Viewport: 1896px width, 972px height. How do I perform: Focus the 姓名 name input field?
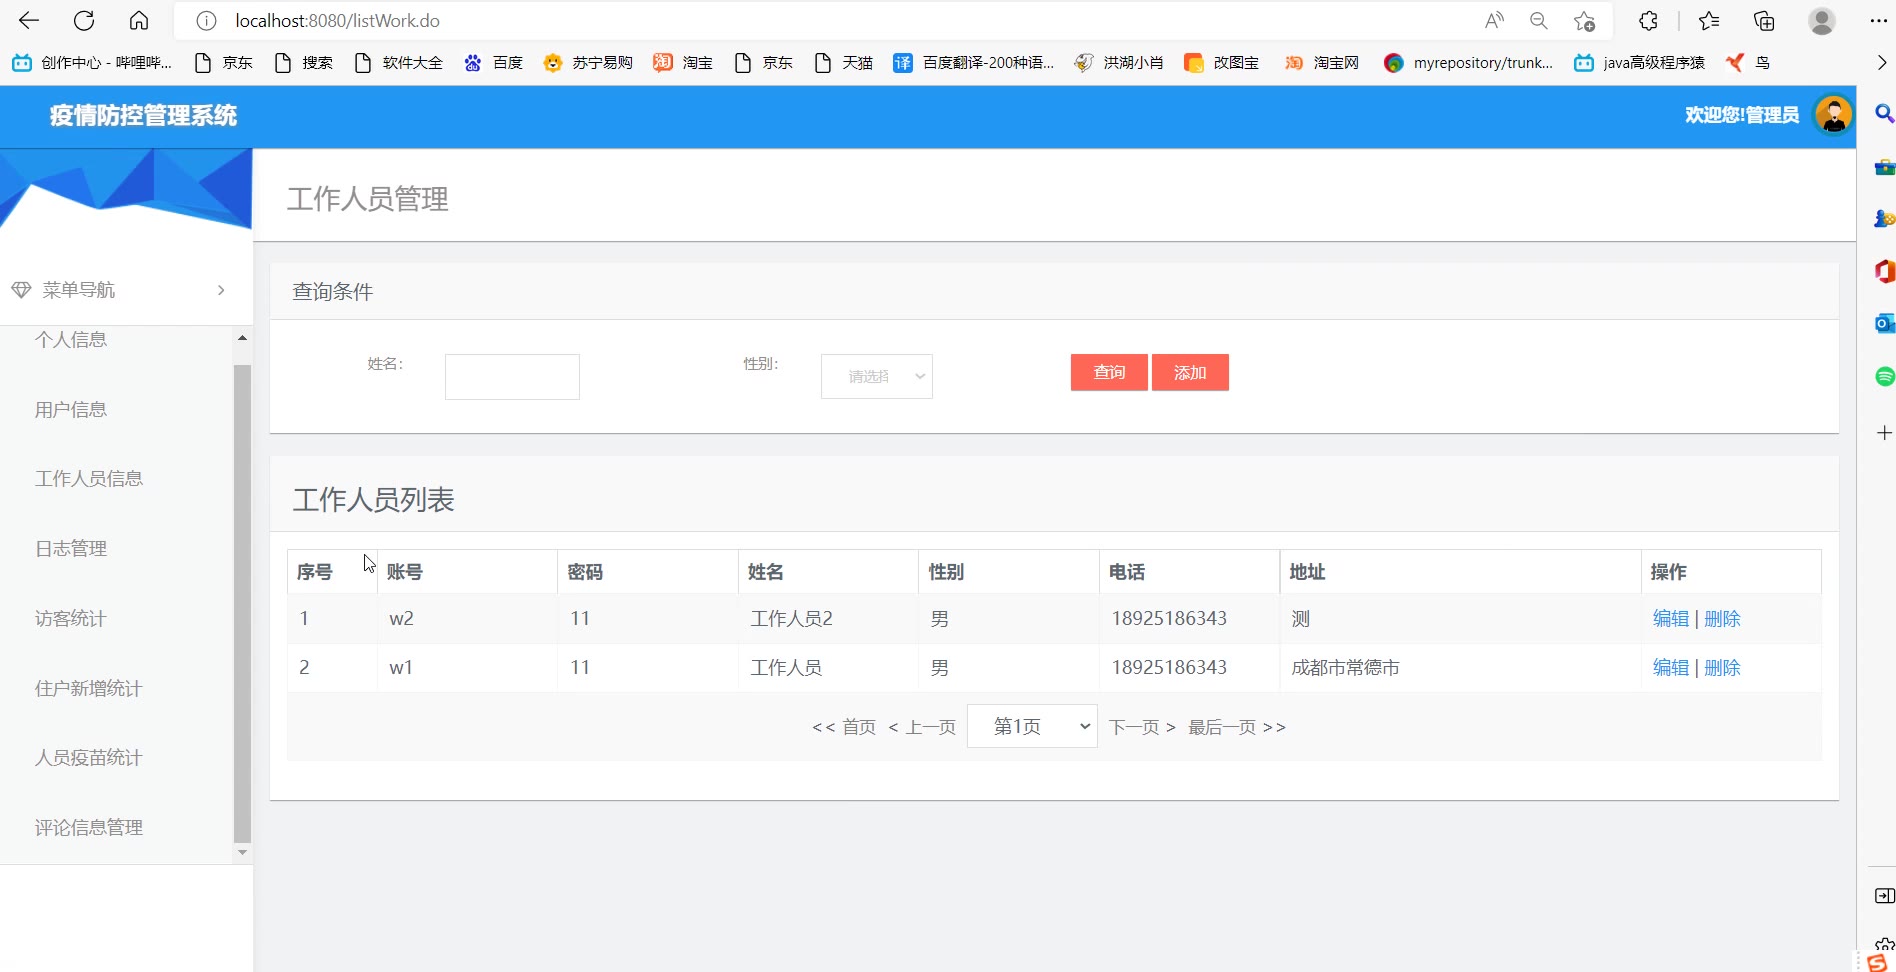[512, 377]
